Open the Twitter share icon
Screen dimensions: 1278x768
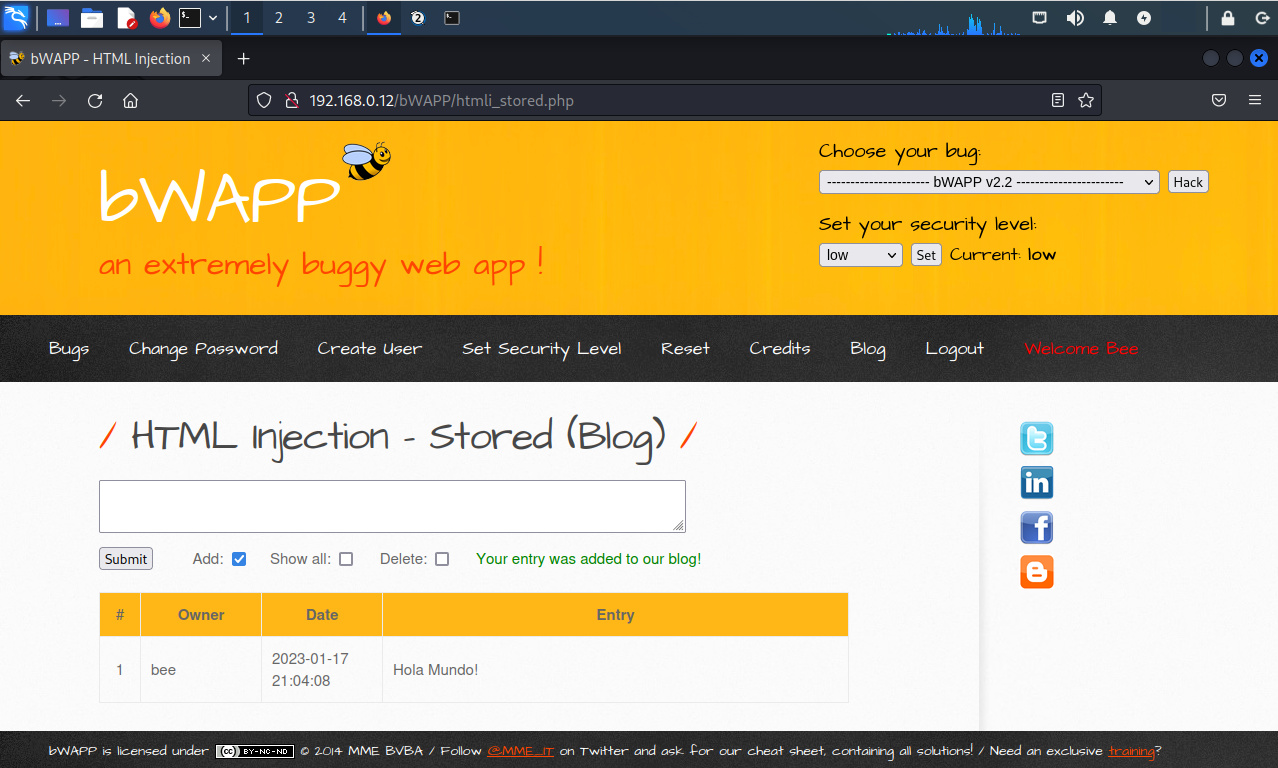point(1036,439)
